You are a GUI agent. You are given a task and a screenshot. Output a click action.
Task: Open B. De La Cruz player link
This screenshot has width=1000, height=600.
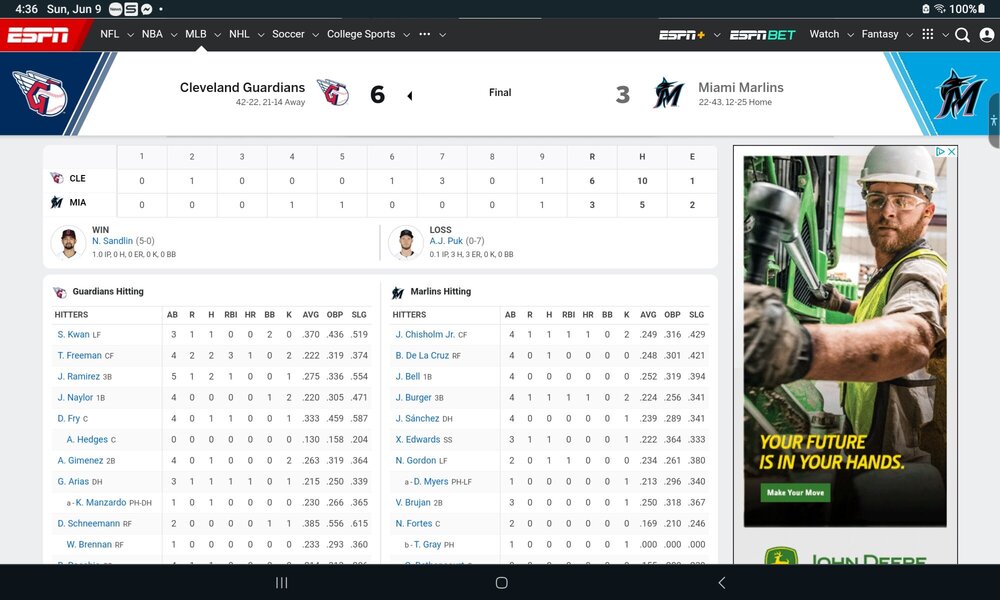pos(422,355)
